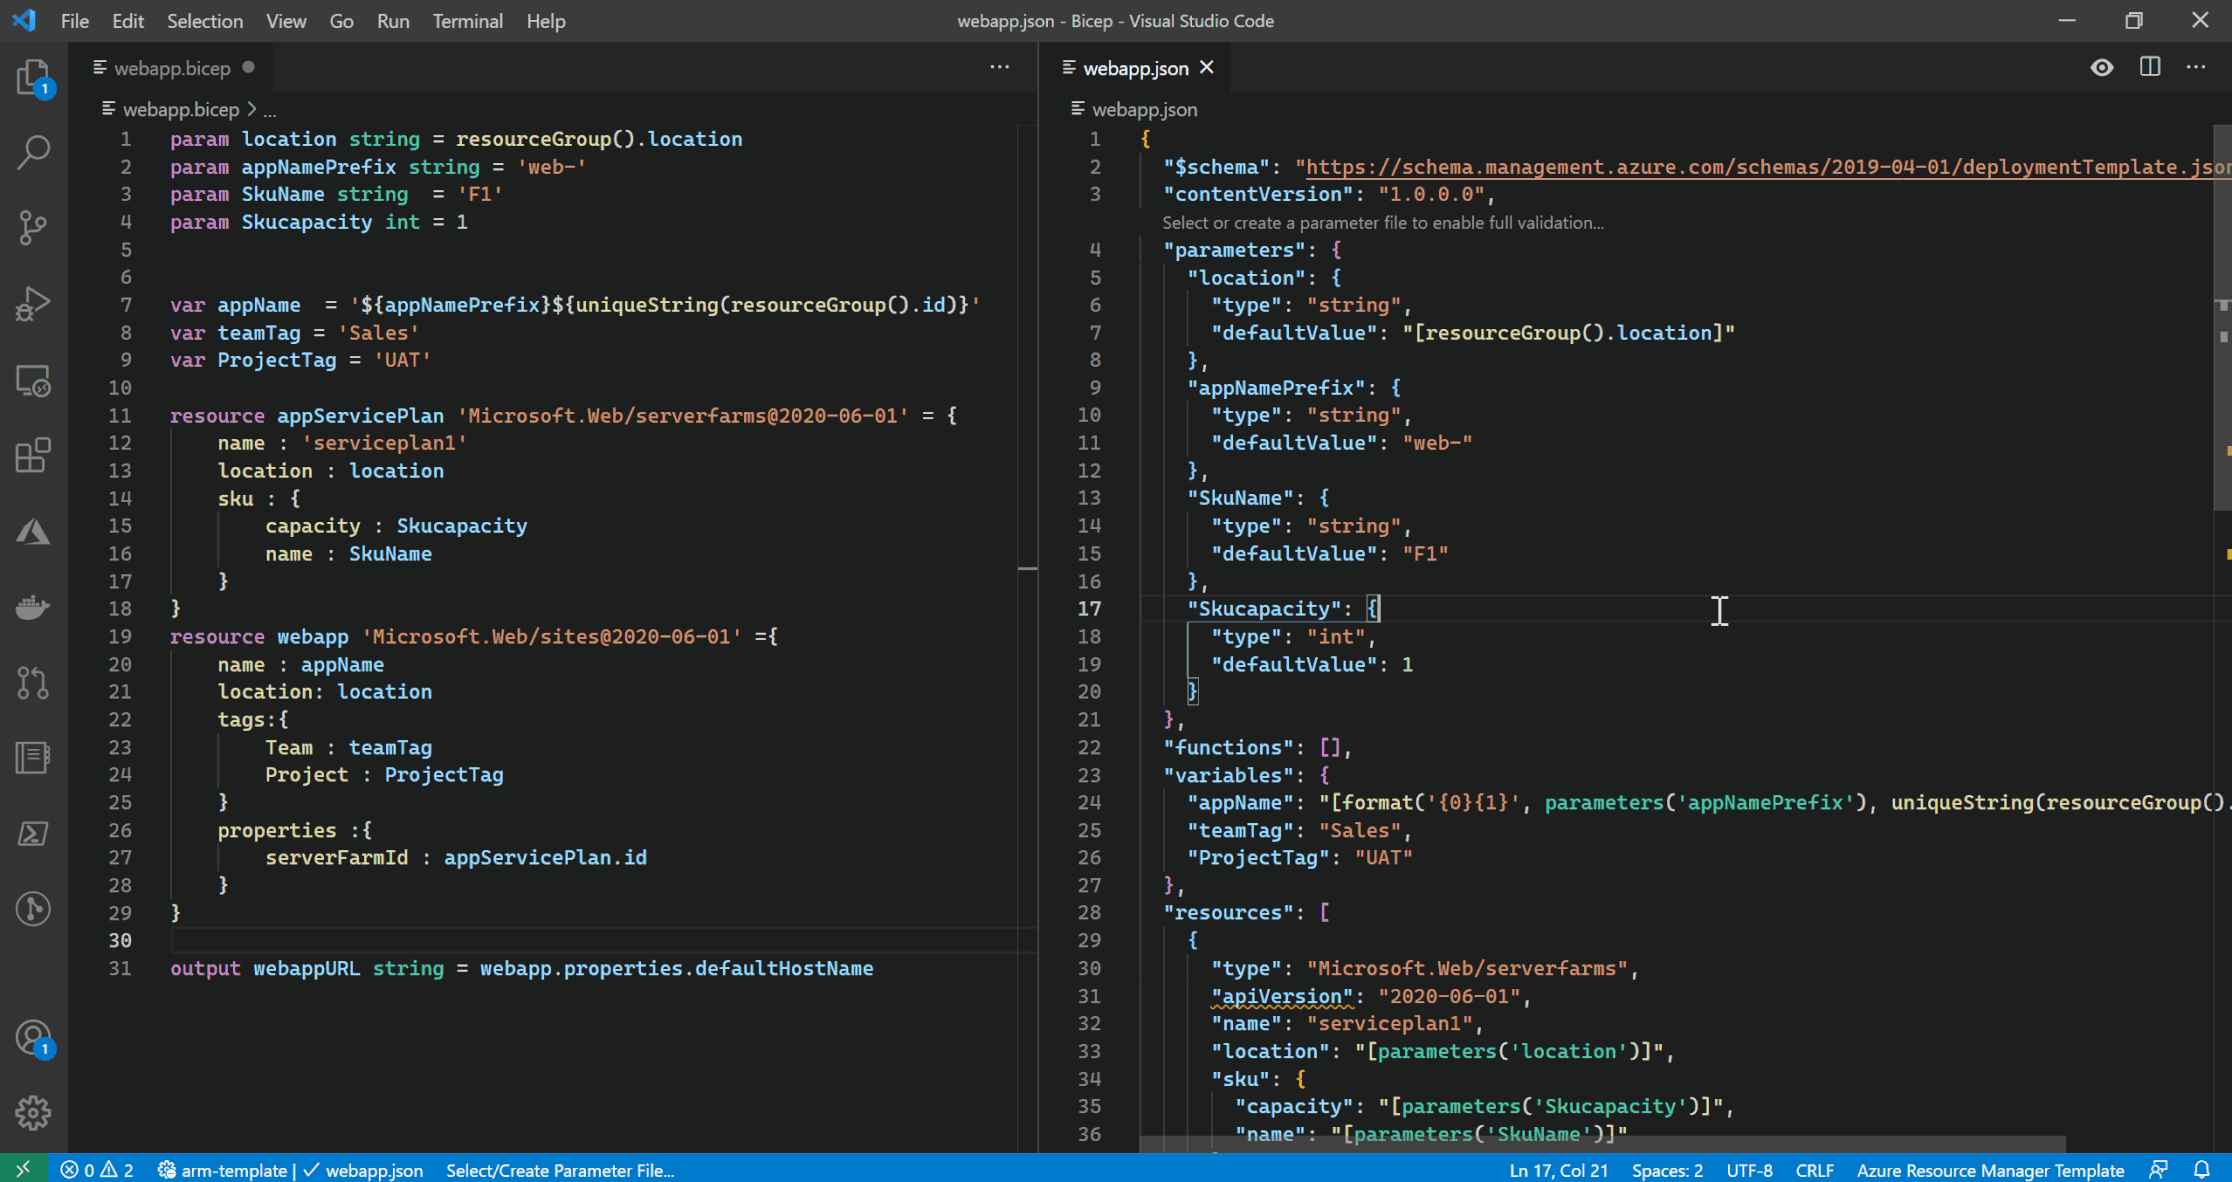The width and height of the screenshot is (2232, 1182).
Task: Click the 'Select or create a parameter file' code lens
Action: (1382, 222)
